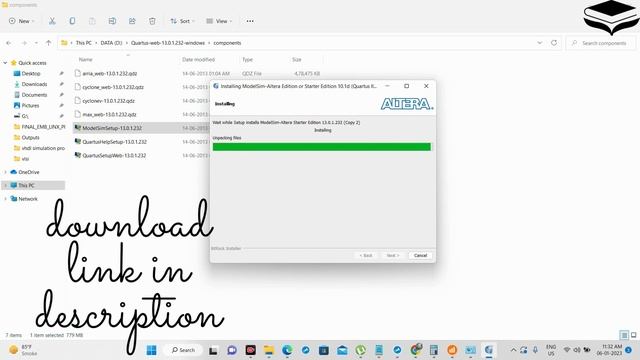Viewport: 640px width, 360px height.
Task: Expand the Network tree node
Action: 5,199
